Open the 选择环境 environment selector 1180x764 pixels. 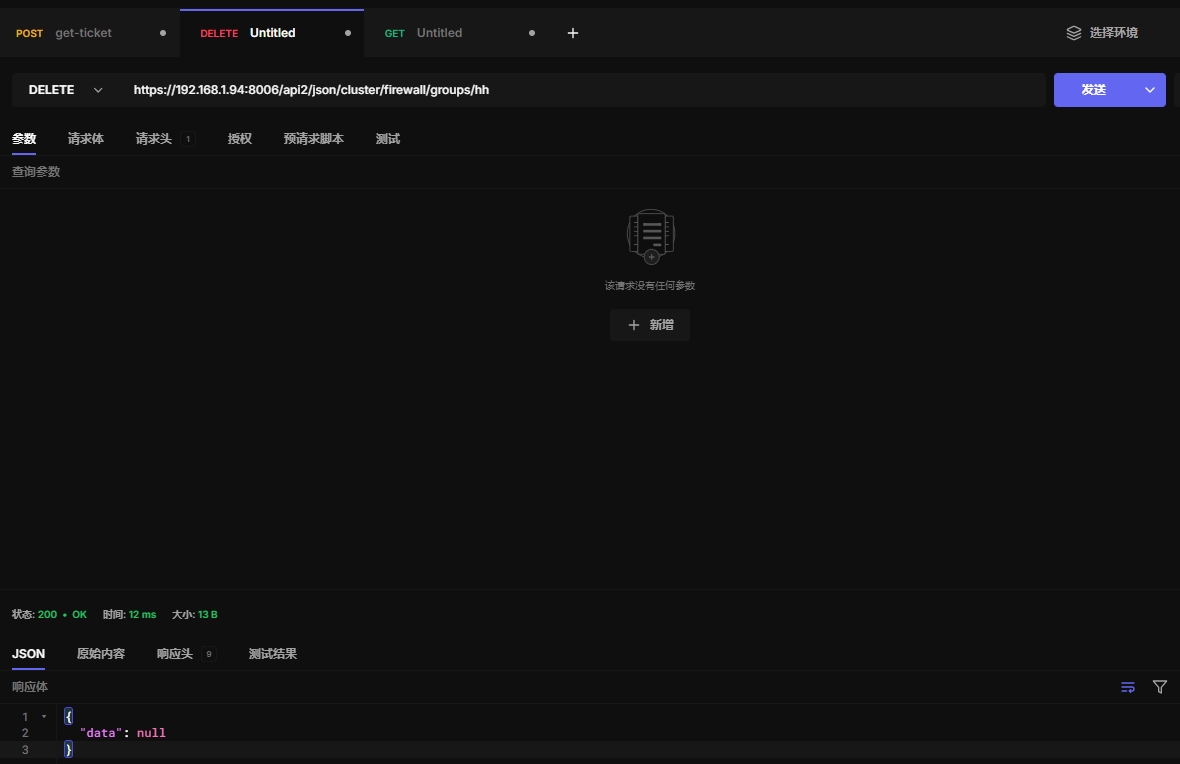tap(1112, 33)
